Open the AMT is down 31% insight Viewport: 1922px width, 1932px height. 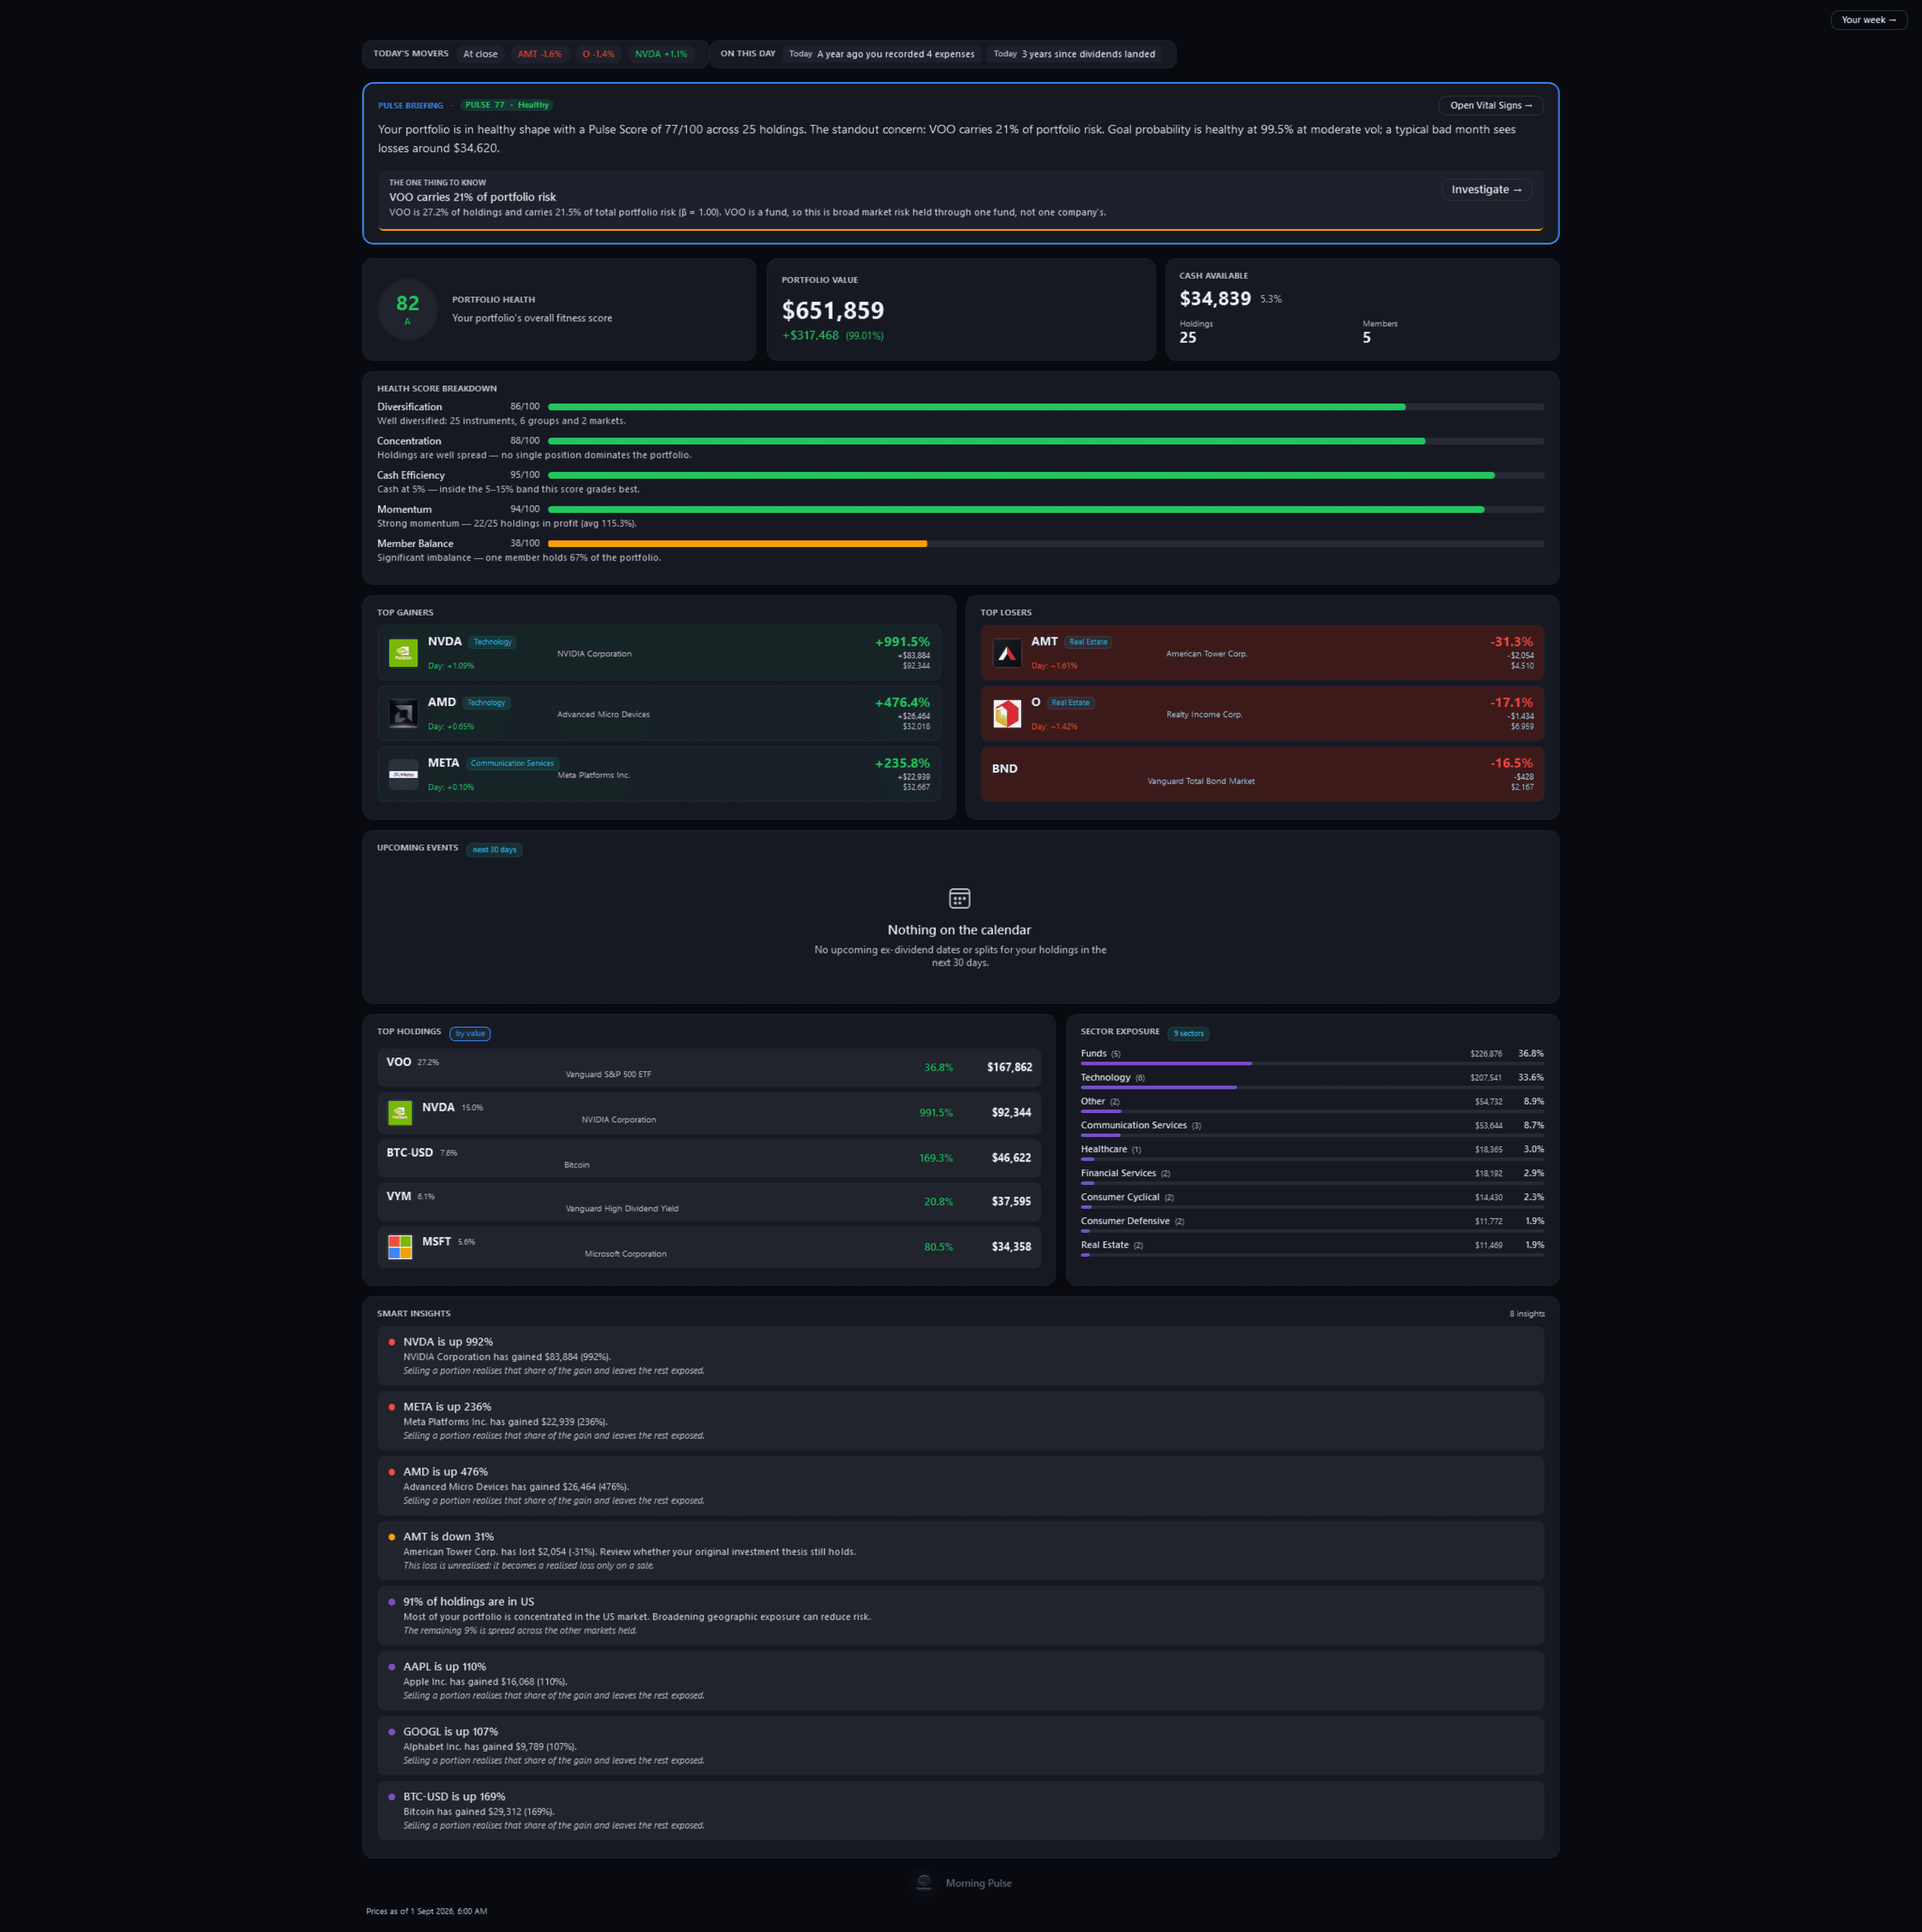point(961,1551)
